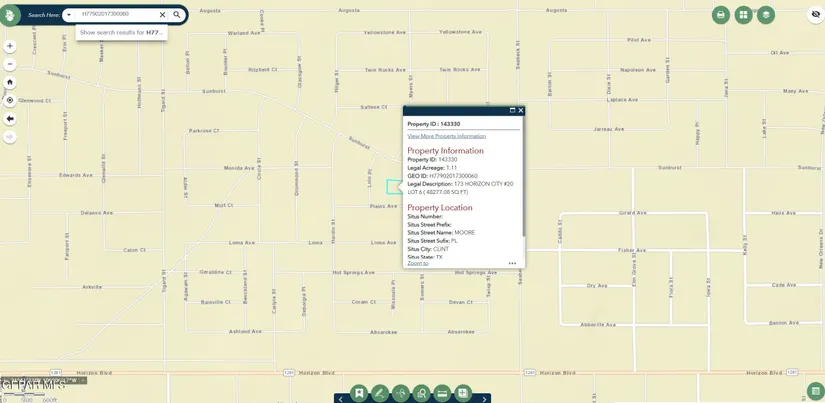Image resolution: width=825 pixels, height=403 pixels.
Task: Zoom out of the map
Action: coord(10,64)
